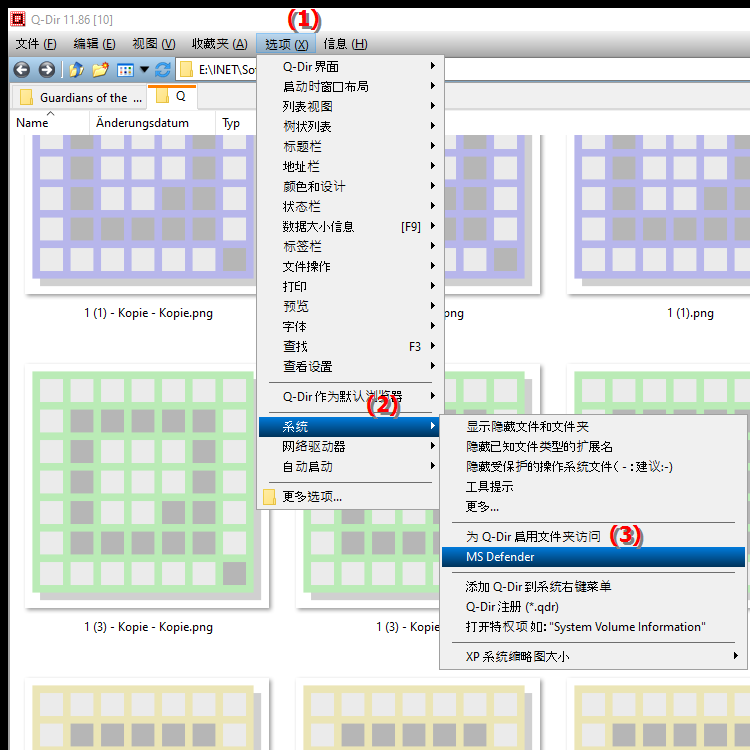750x750 pixels.
Task: Open 更多选项... with folder icon
Action: pos(349,497)
